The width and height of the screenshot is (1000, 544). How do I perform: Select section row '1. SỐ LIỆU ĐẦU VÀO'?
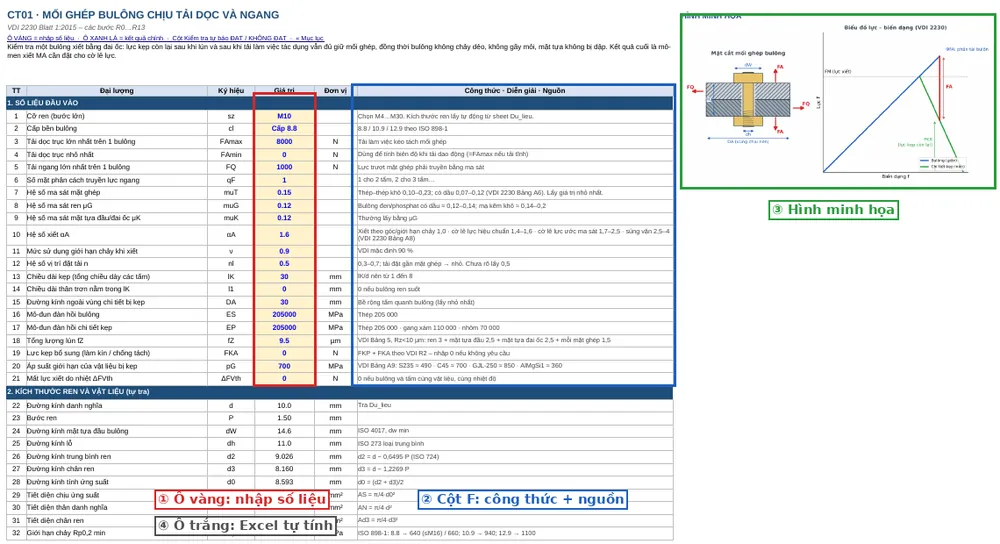(339, 103)
